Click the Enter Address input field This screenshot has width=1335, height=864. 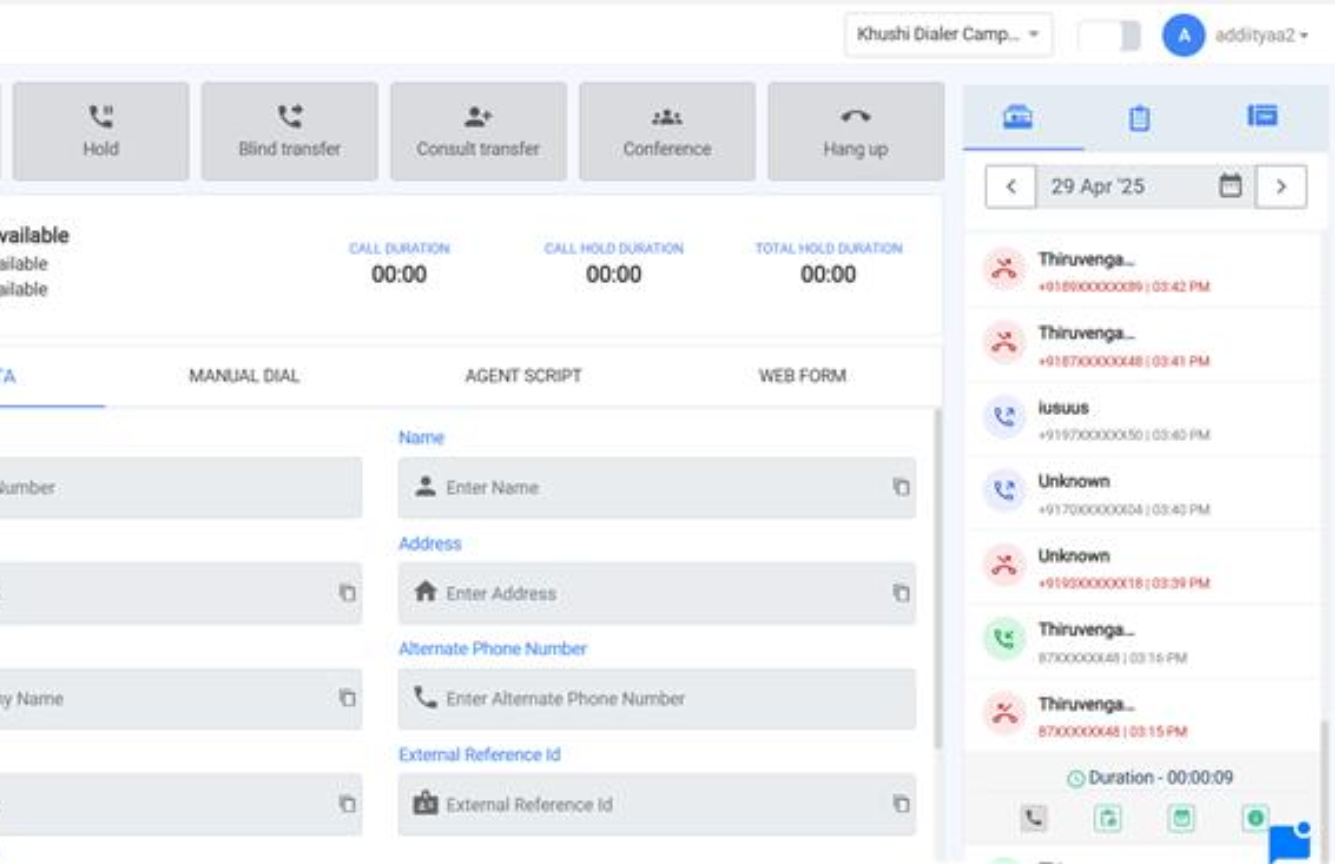click(x=657, y=593)
